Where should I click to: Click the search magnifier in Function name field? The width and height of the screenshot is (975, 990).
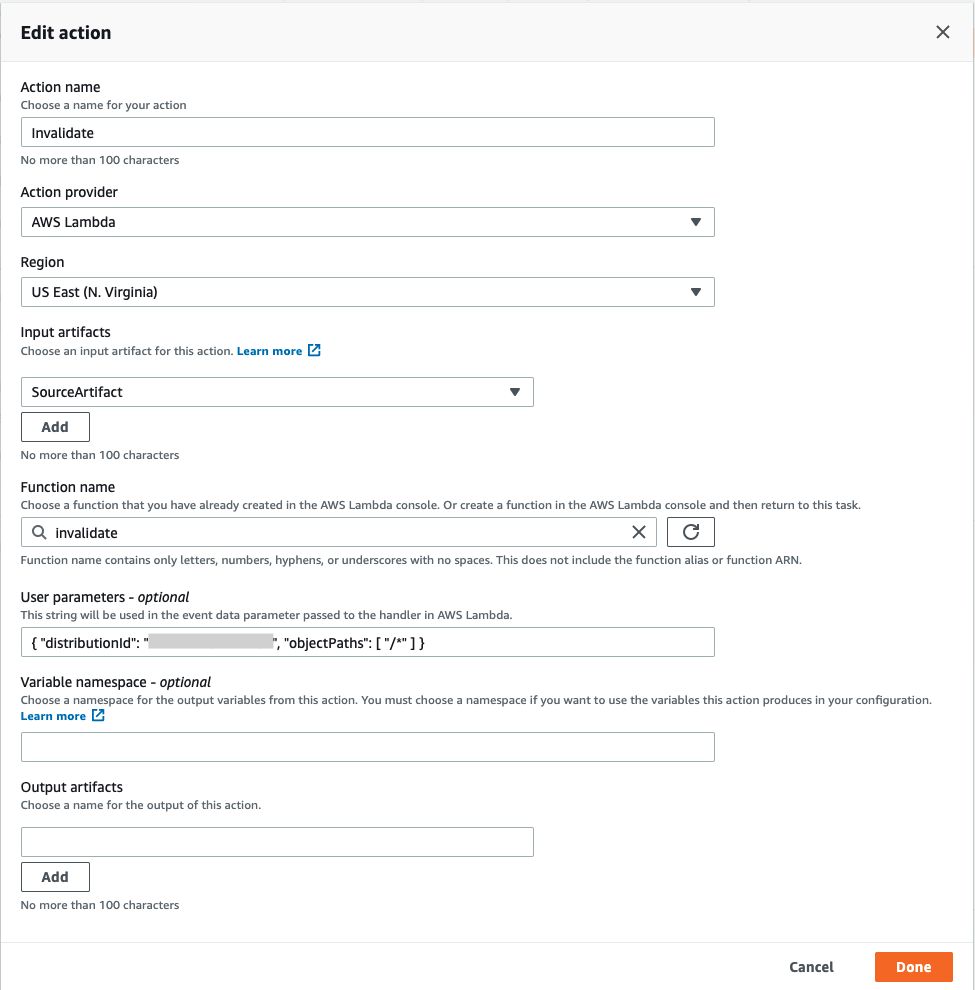[39, 532]
